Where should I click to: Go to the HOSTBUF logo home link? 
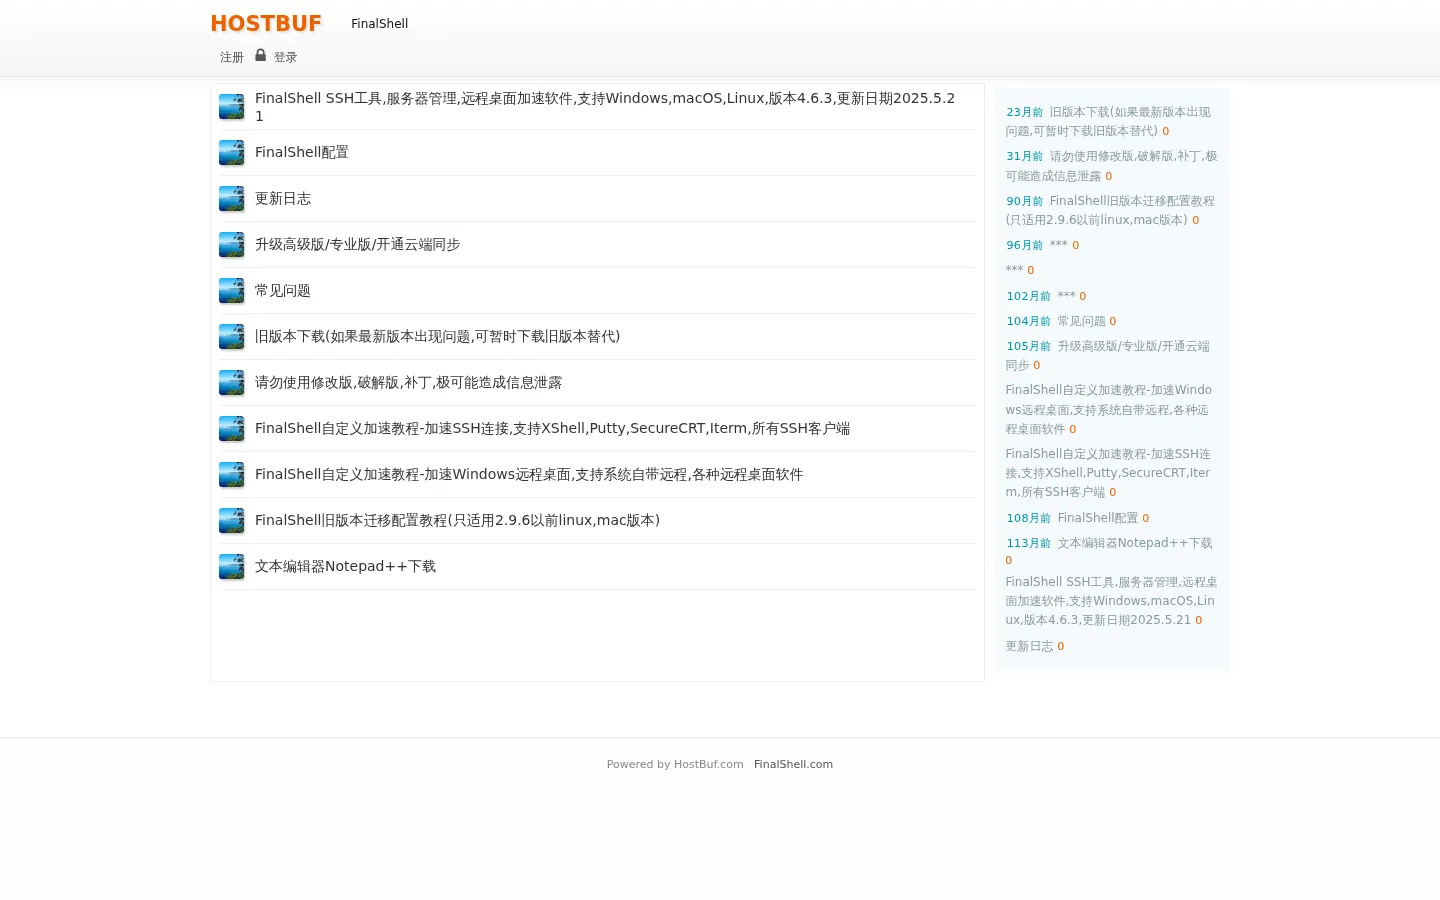pos(266,23)
